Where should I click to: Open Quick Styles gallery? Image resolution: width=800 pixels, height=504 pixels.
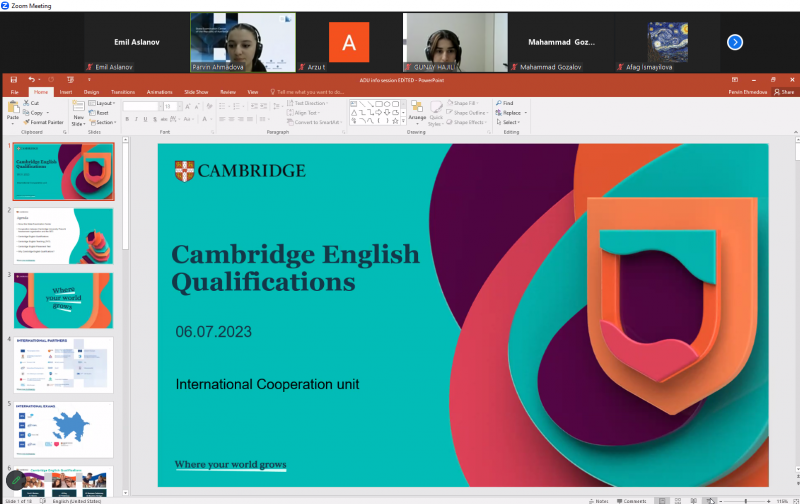point(435,113)
